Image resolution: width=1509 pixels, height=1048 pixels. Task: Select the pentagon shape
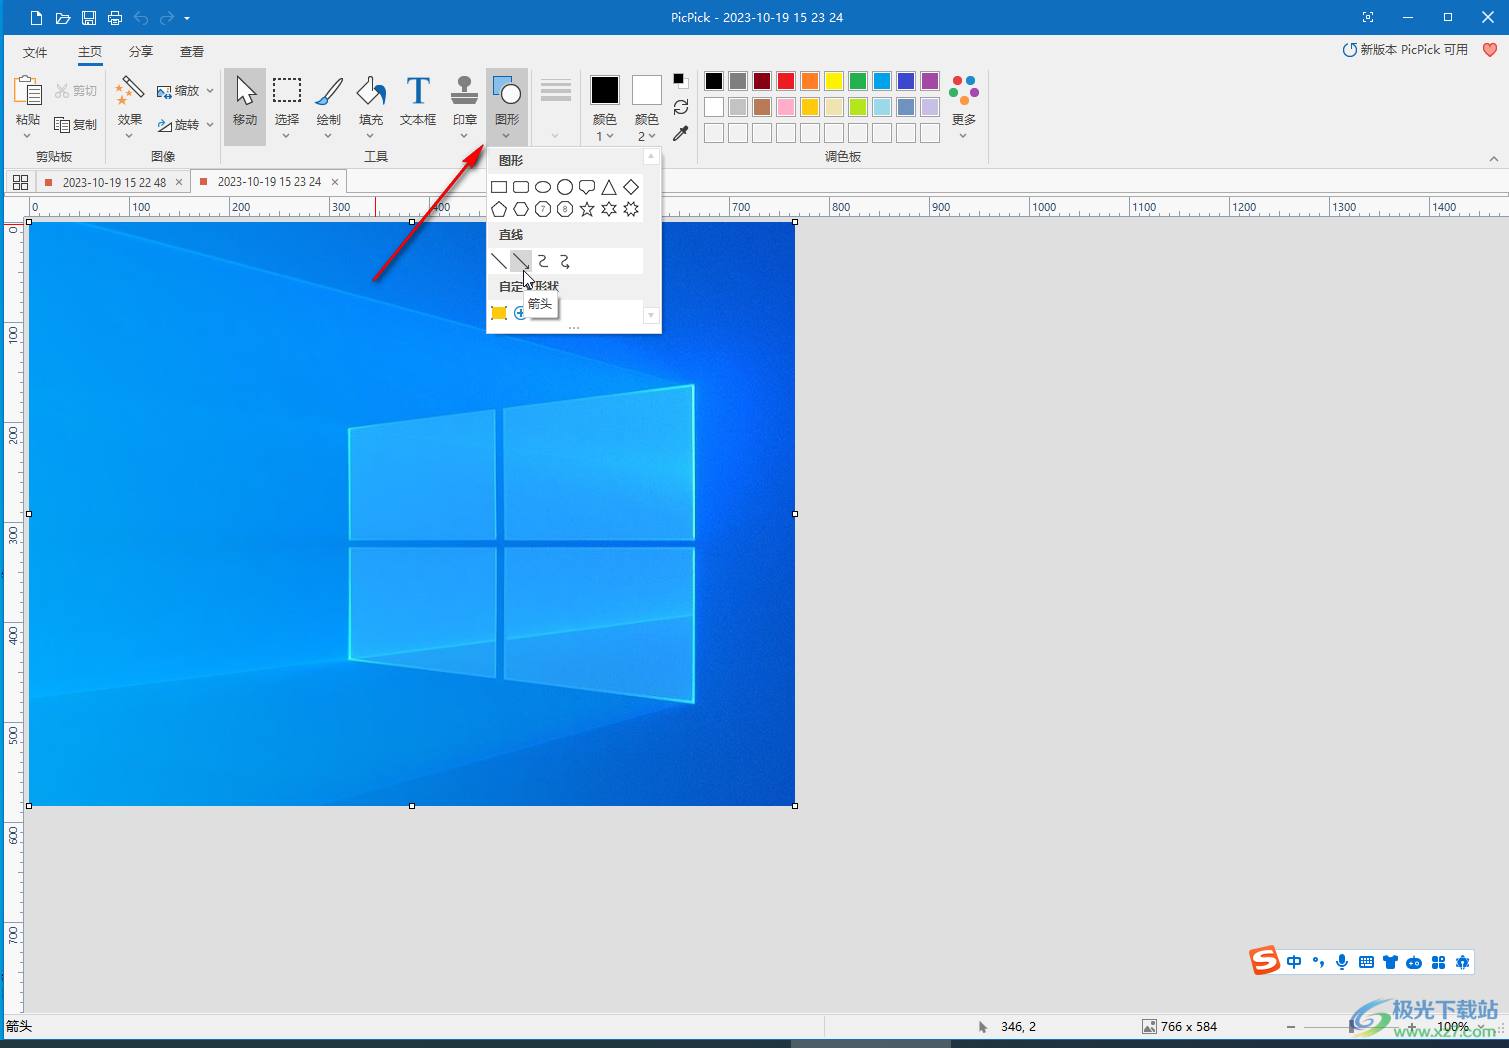pyautogui.click(x=499, y=209)
